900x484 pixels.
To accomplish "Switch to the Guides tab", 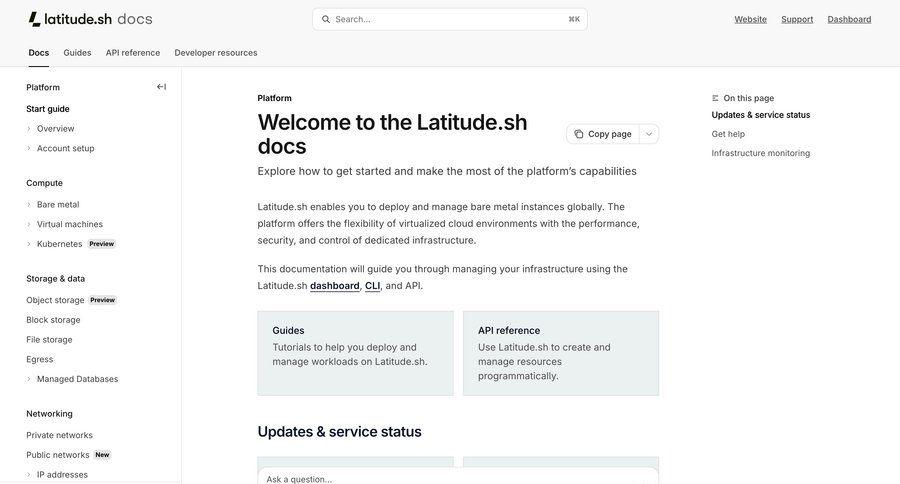I will coord(77,53).
